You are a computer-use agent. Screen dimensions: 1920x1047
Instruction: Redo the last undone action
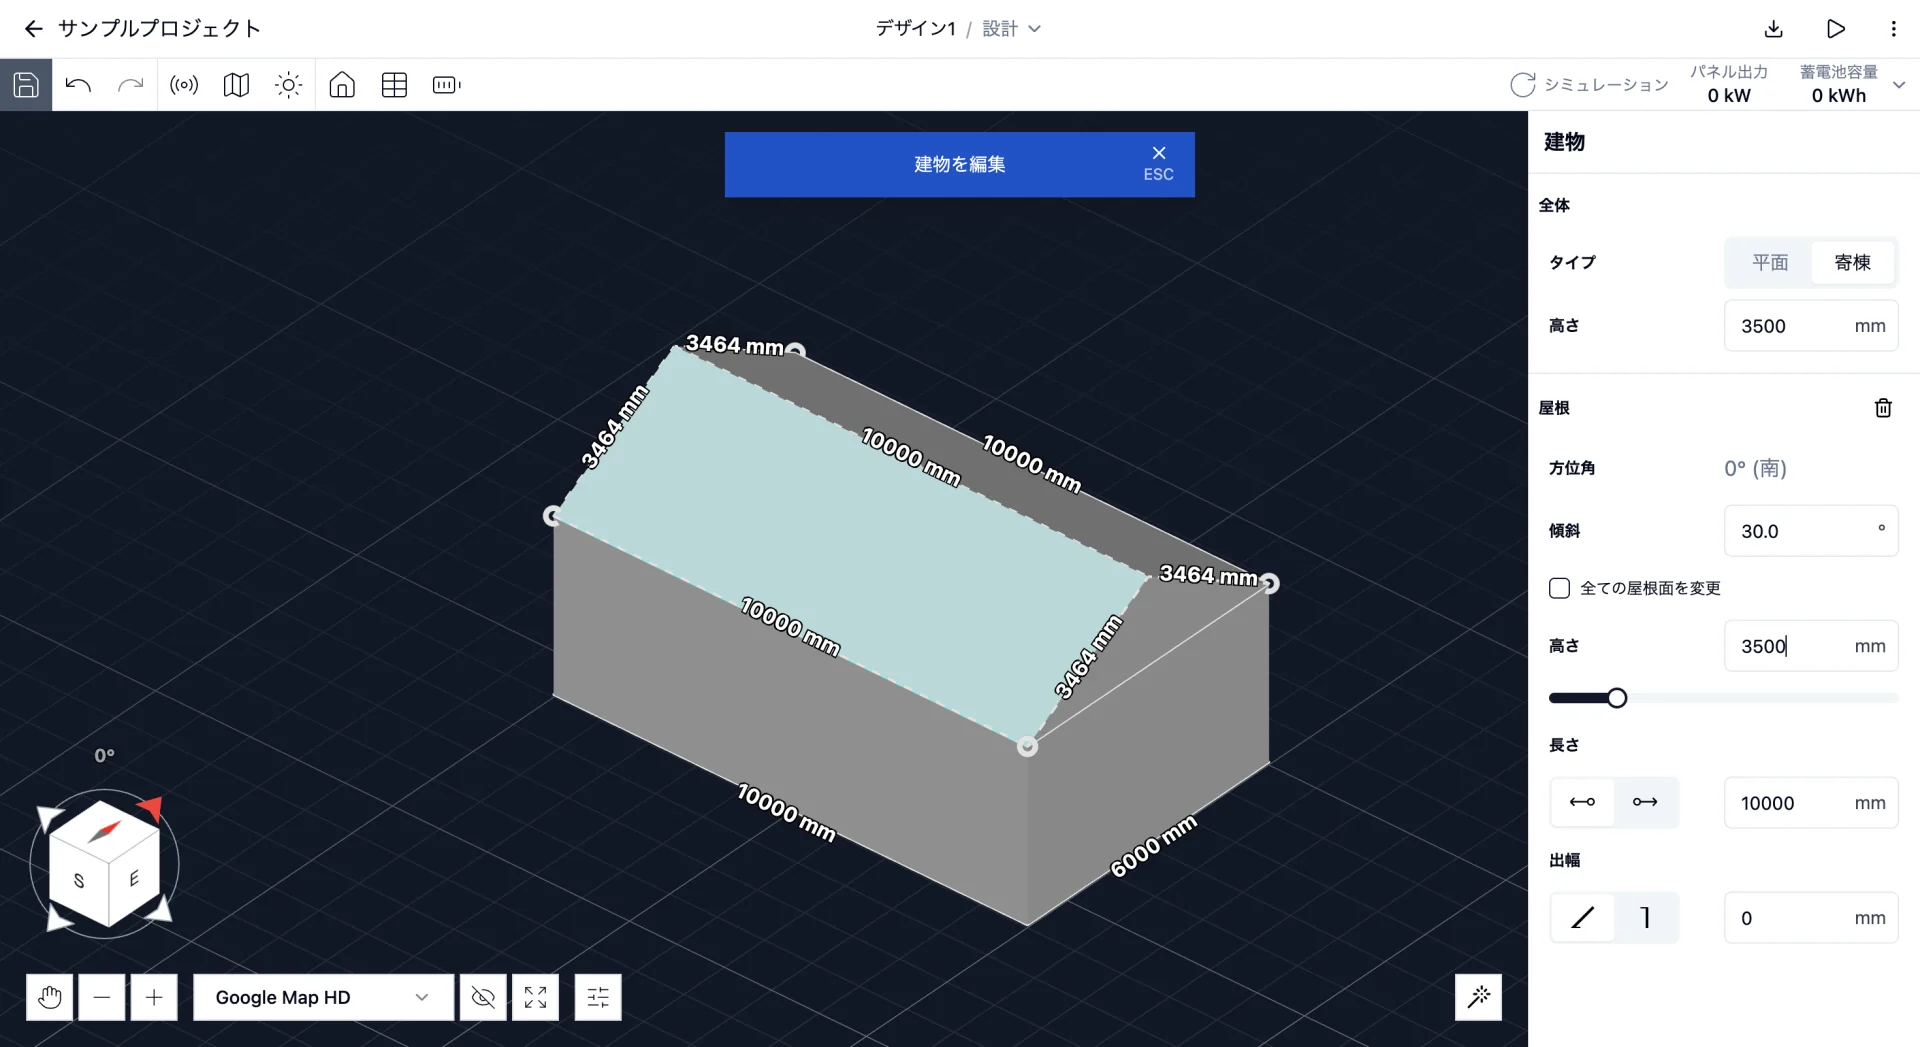pyautogui.click(x=131, y=85)
